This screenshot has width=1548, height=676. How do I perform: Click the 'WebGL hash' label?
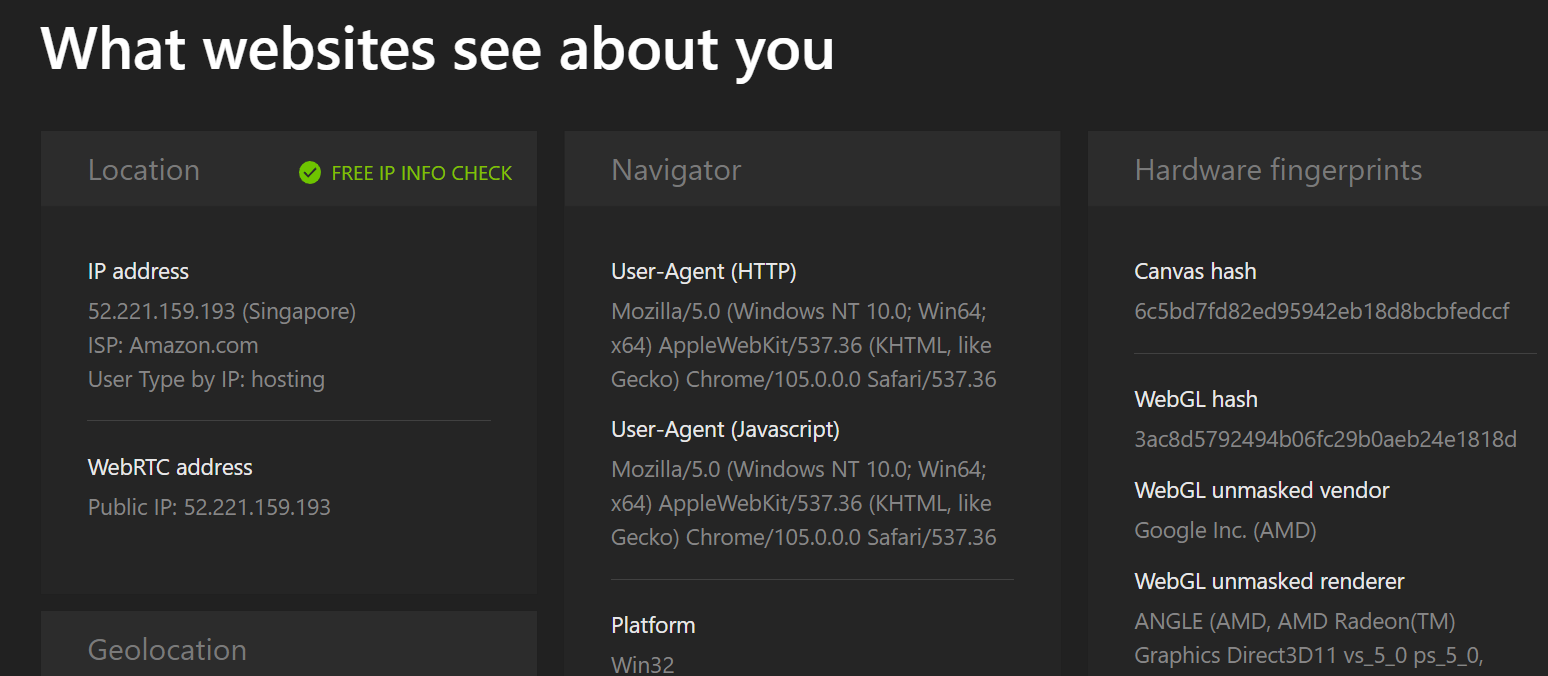[x=1196, y=399]
